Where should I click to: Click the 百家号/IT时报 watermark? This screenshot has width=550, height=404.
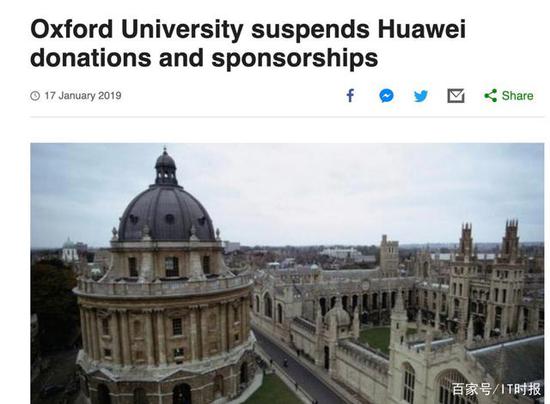pos(496,389)
